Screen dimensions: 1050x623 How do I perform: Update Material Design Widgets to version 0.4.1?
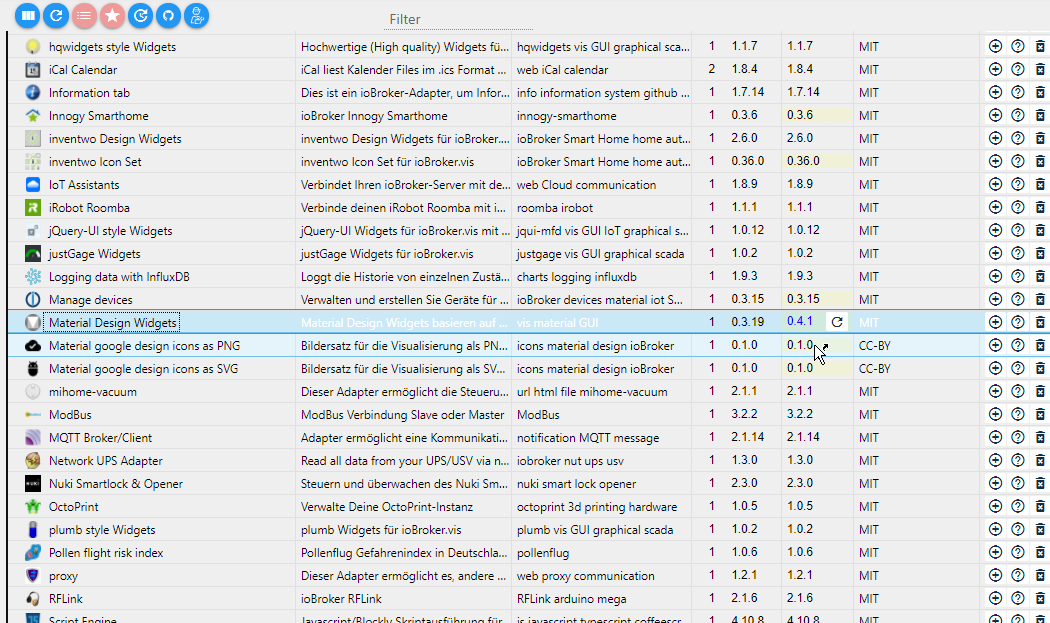[x=837, y=322]
